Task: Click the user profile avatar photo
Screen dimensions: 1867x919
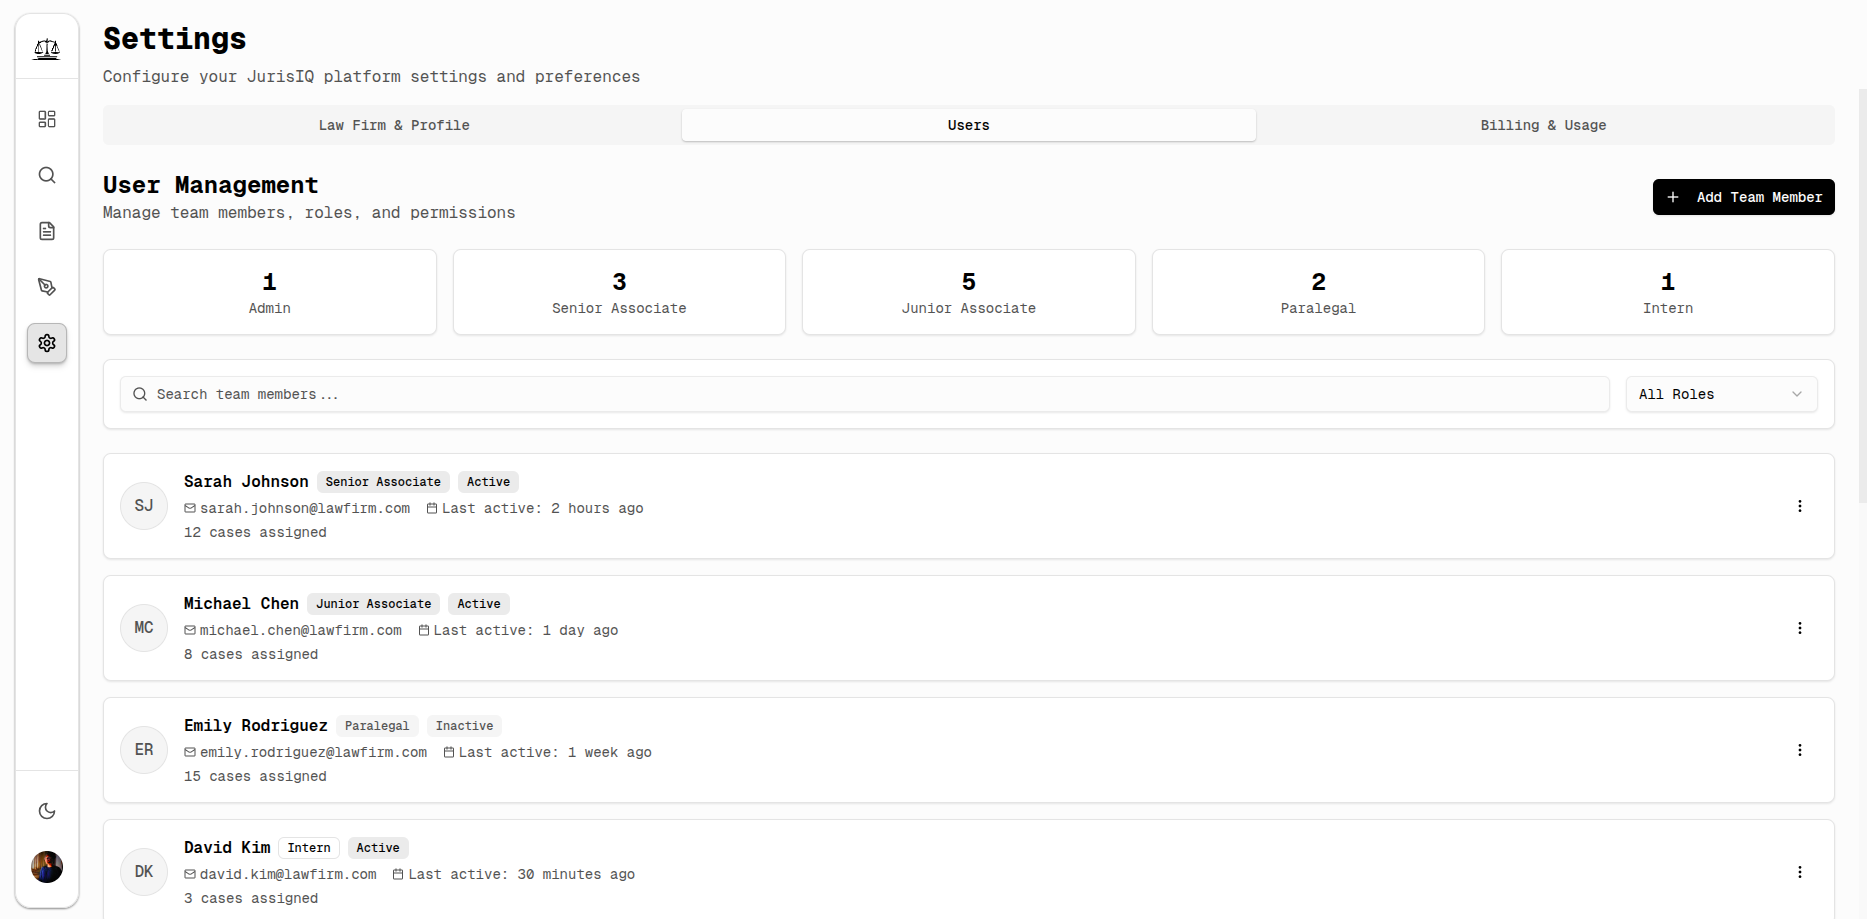Action: [x=47, y=867]
